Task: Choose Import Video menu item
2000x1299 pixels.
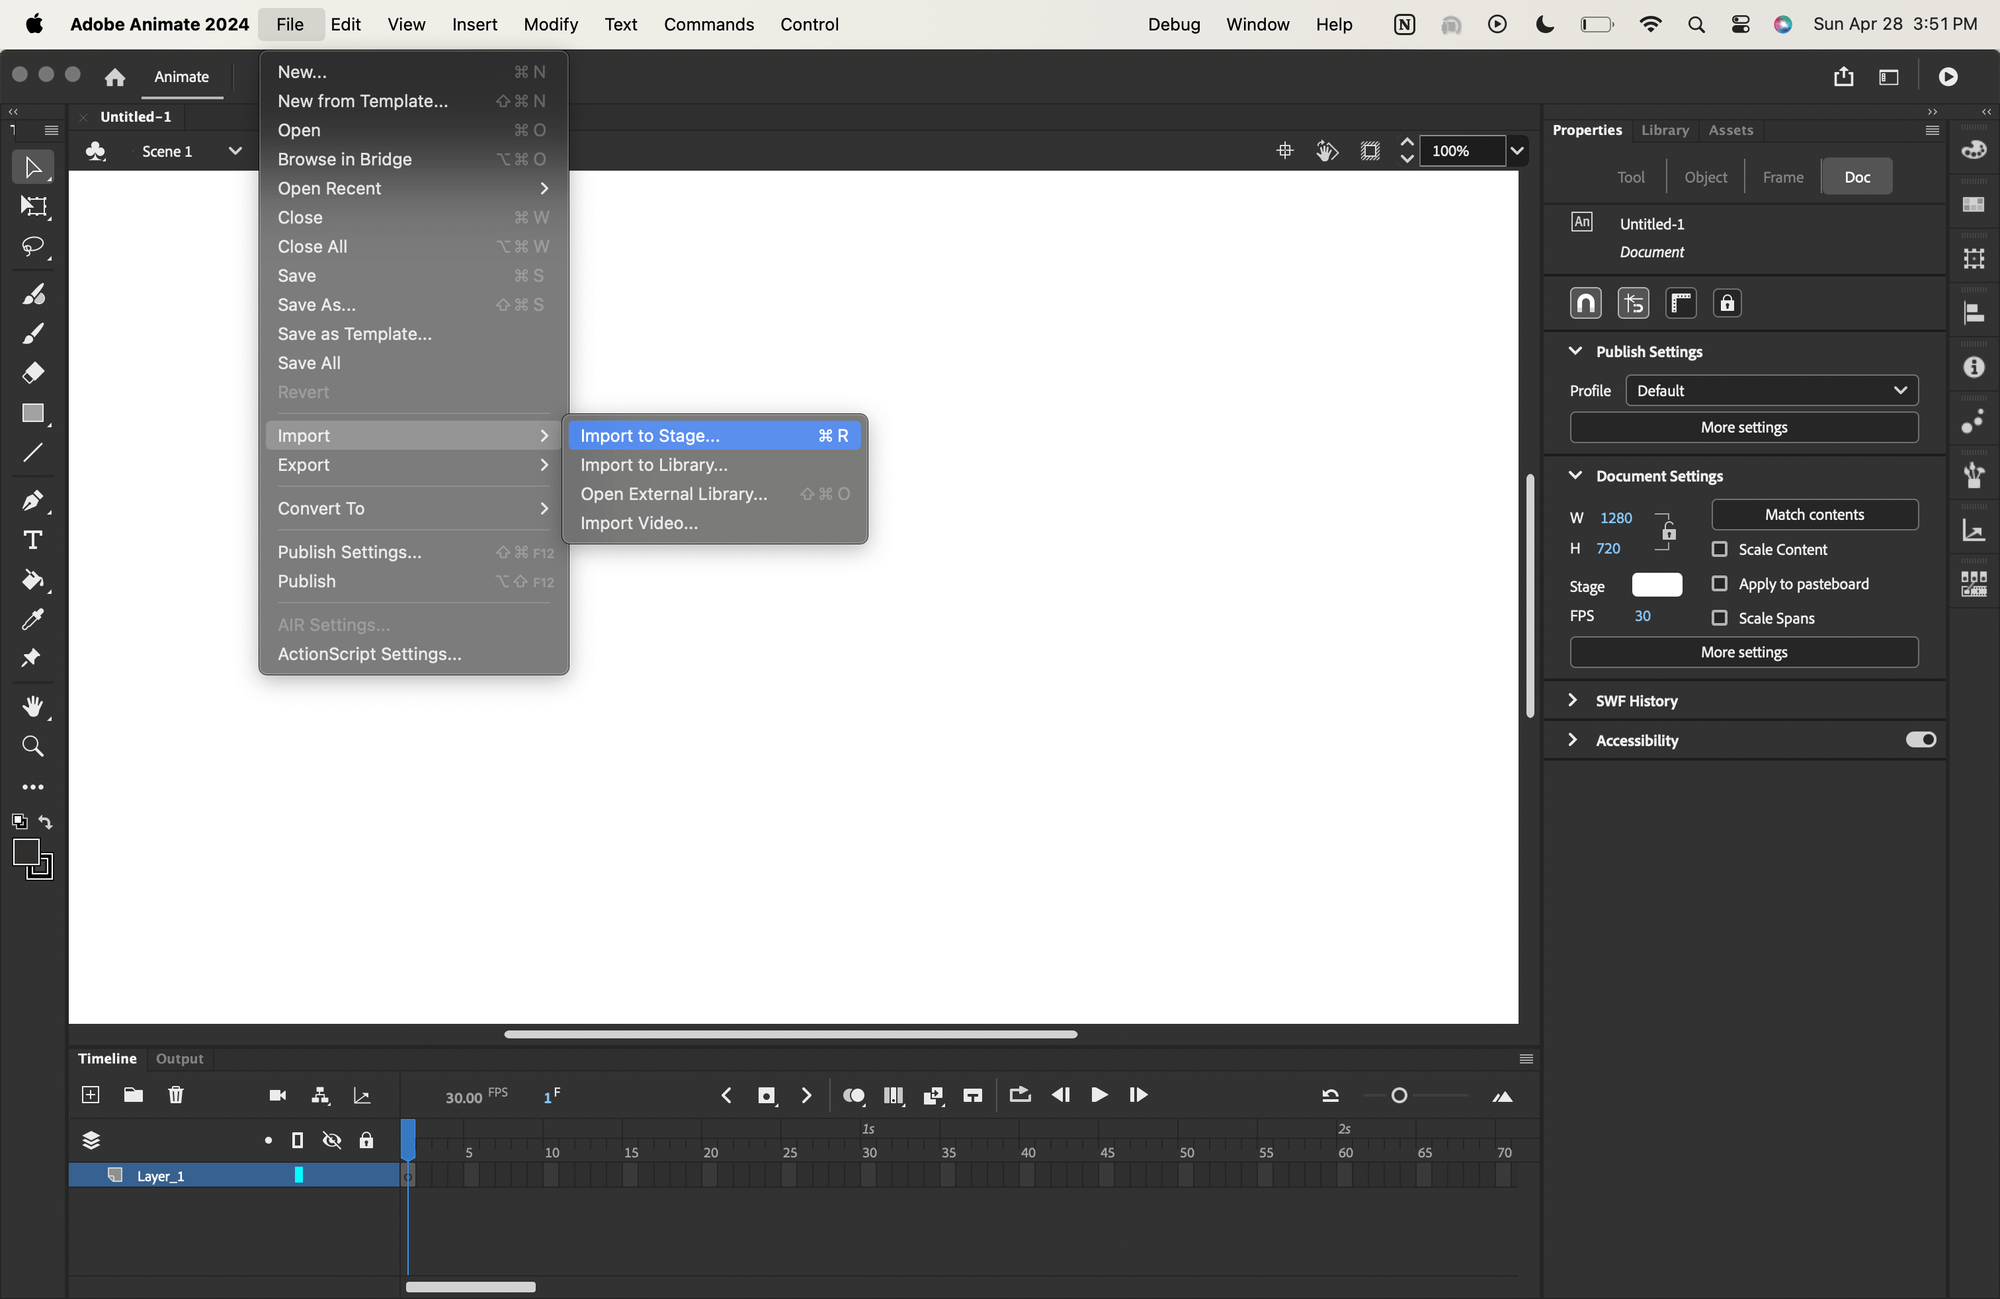Action: click(x=714, y=523)
